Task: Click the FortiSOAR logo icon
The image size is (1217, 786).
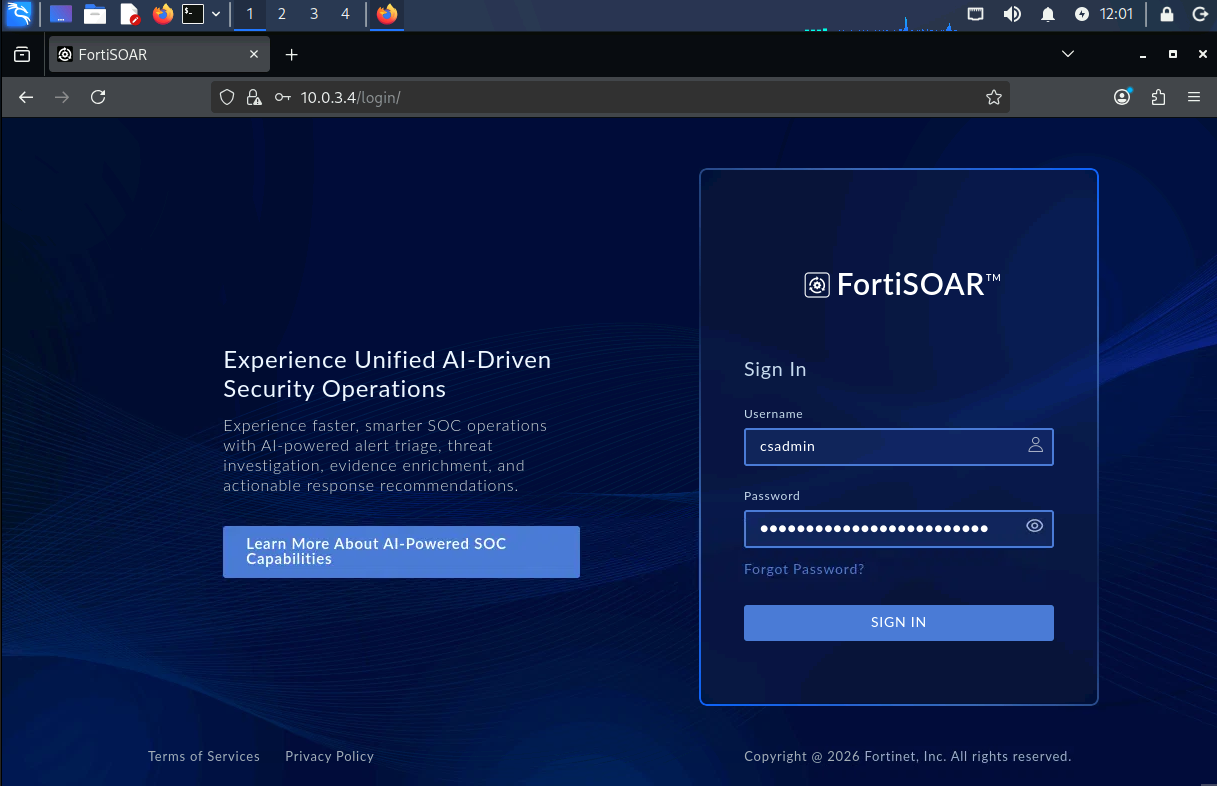Action: click(x=817, y=285)
